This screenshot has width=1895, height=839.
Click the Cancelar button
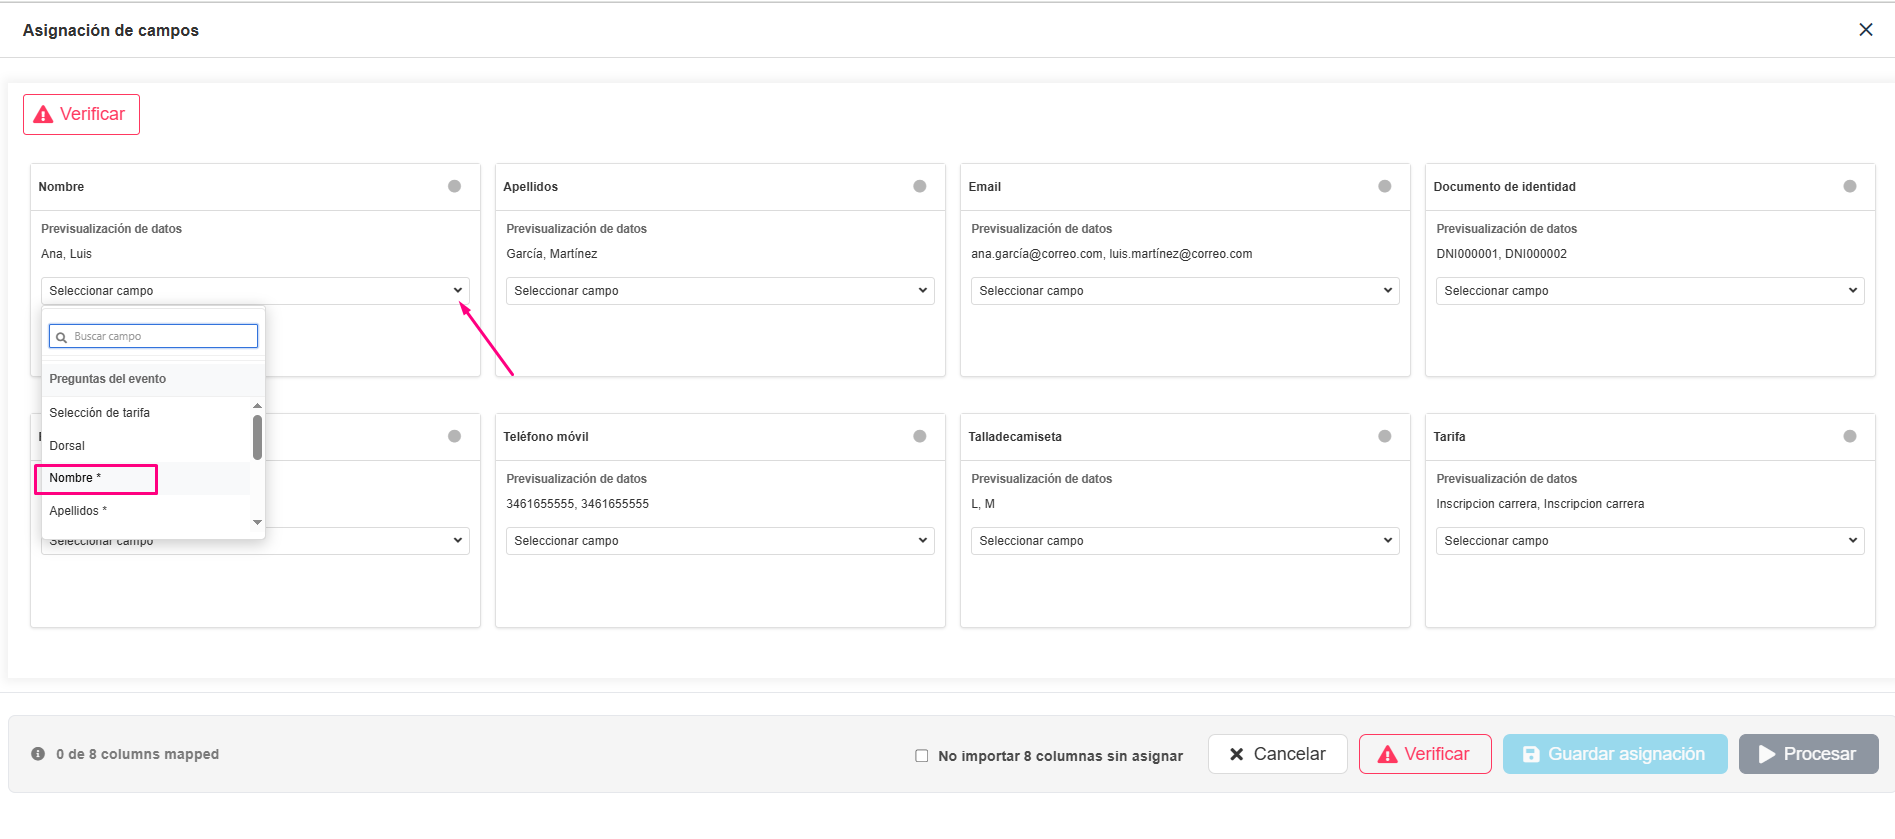(1277, 754)
